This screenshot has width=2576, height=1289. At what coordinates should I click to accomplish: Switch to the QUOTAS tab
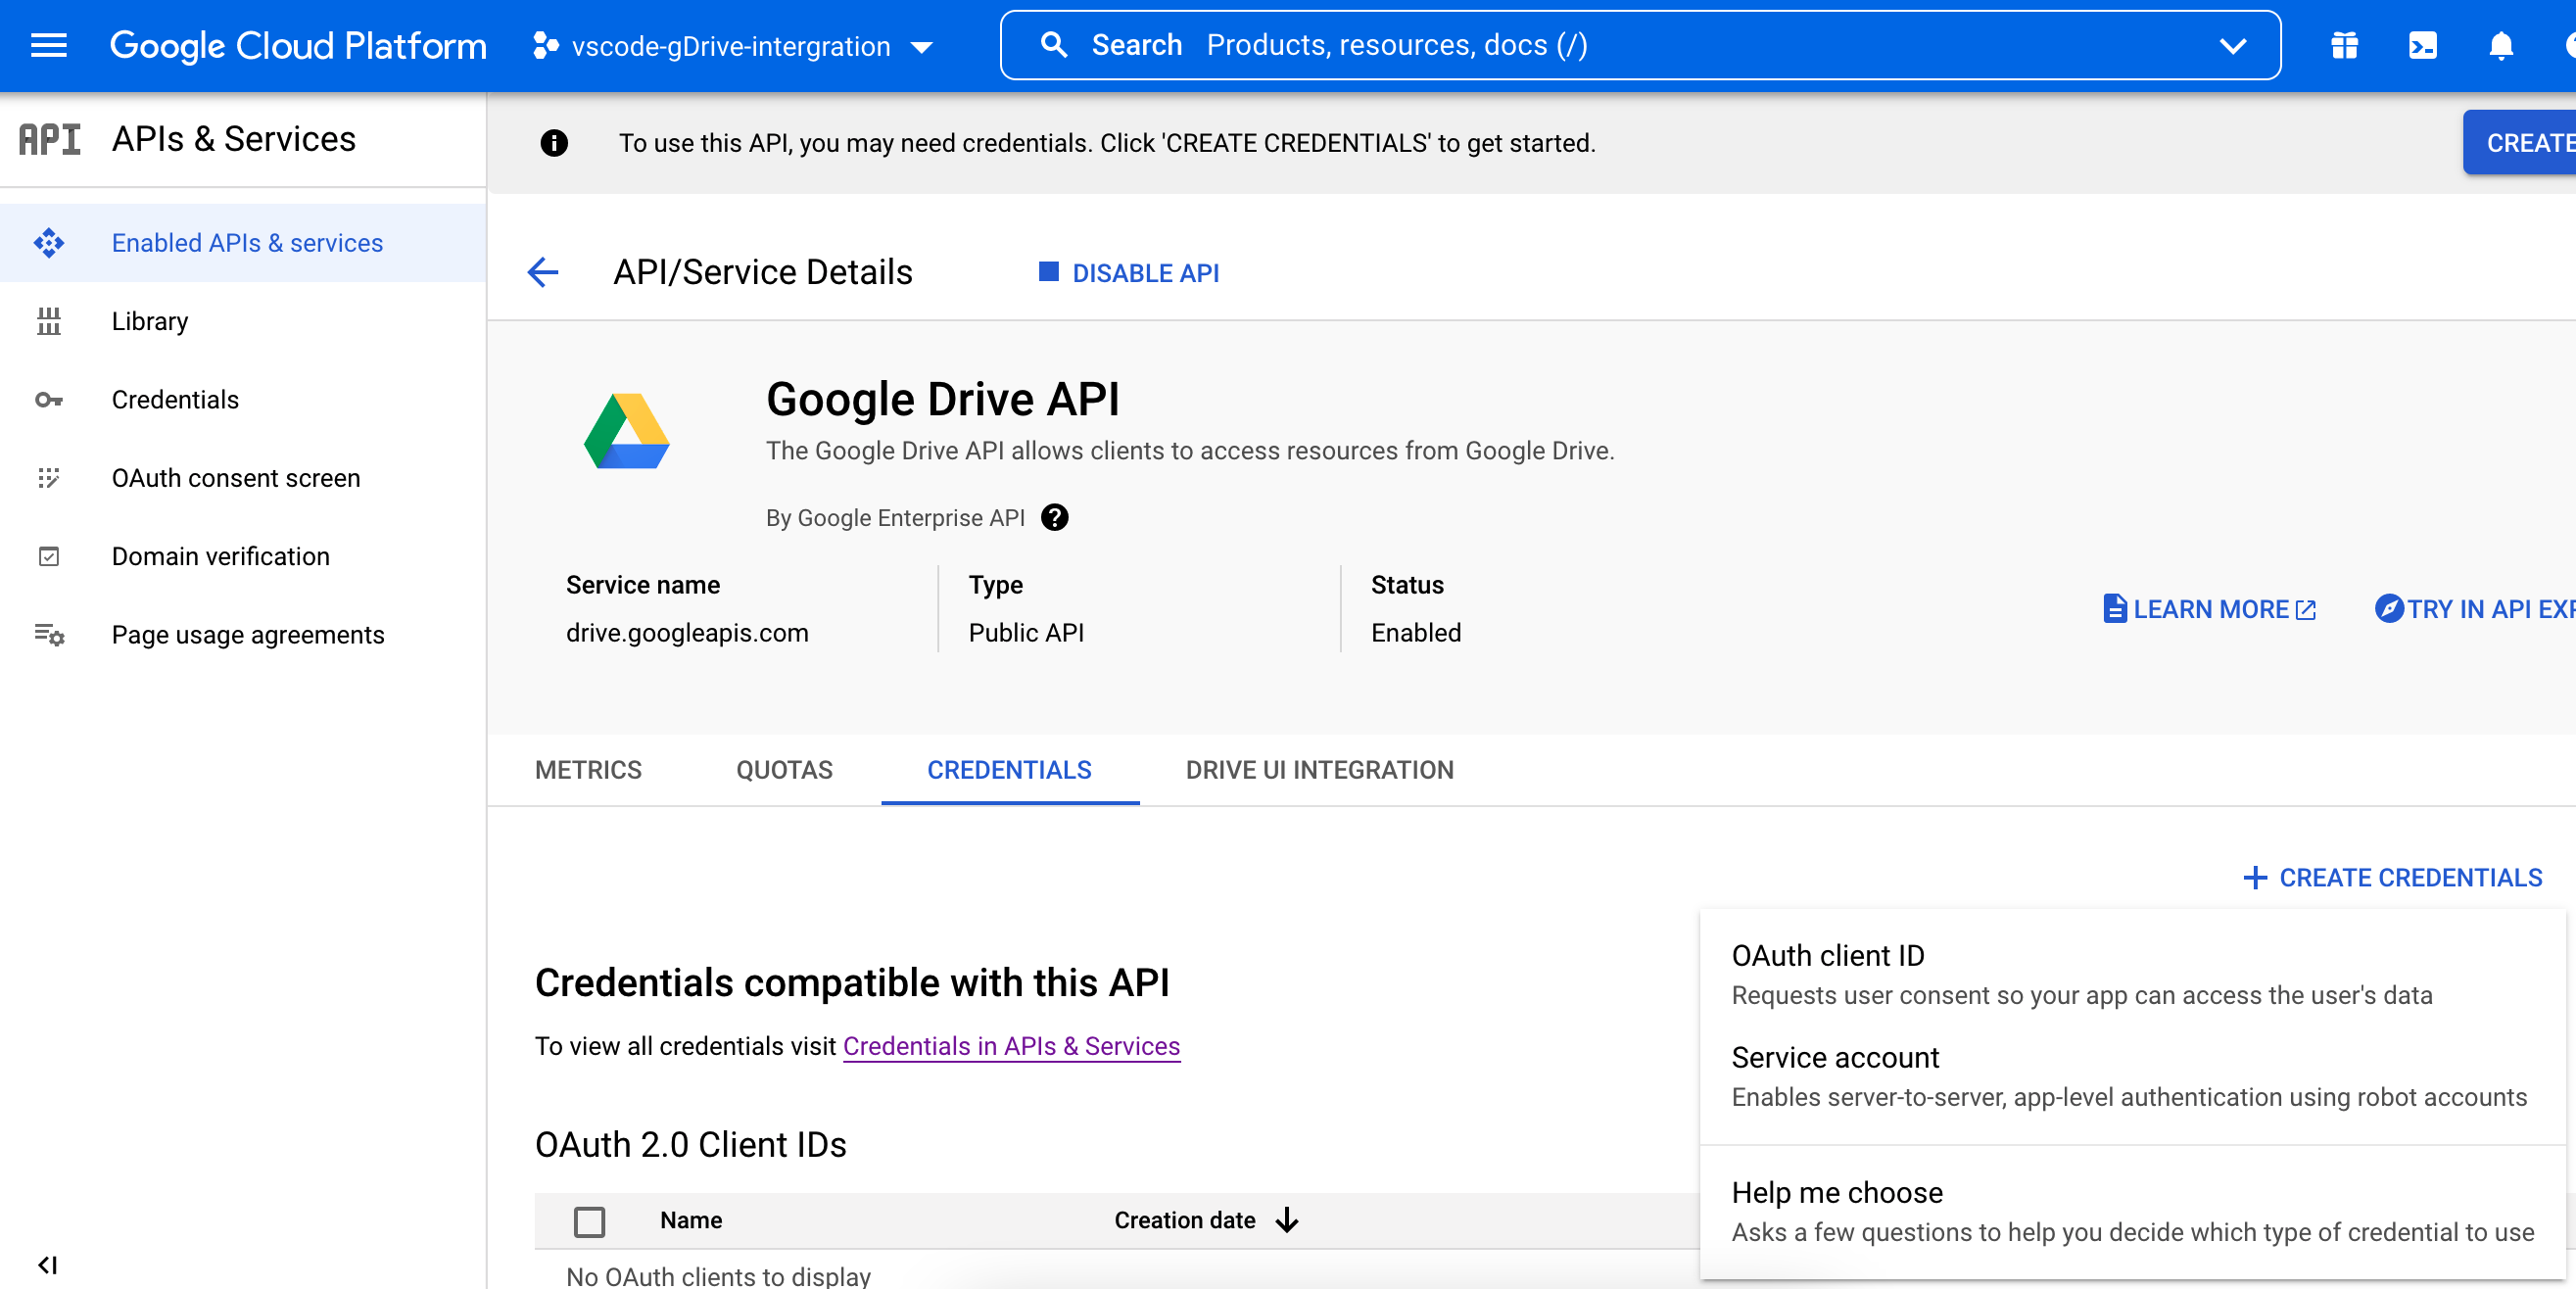[784, 770]
